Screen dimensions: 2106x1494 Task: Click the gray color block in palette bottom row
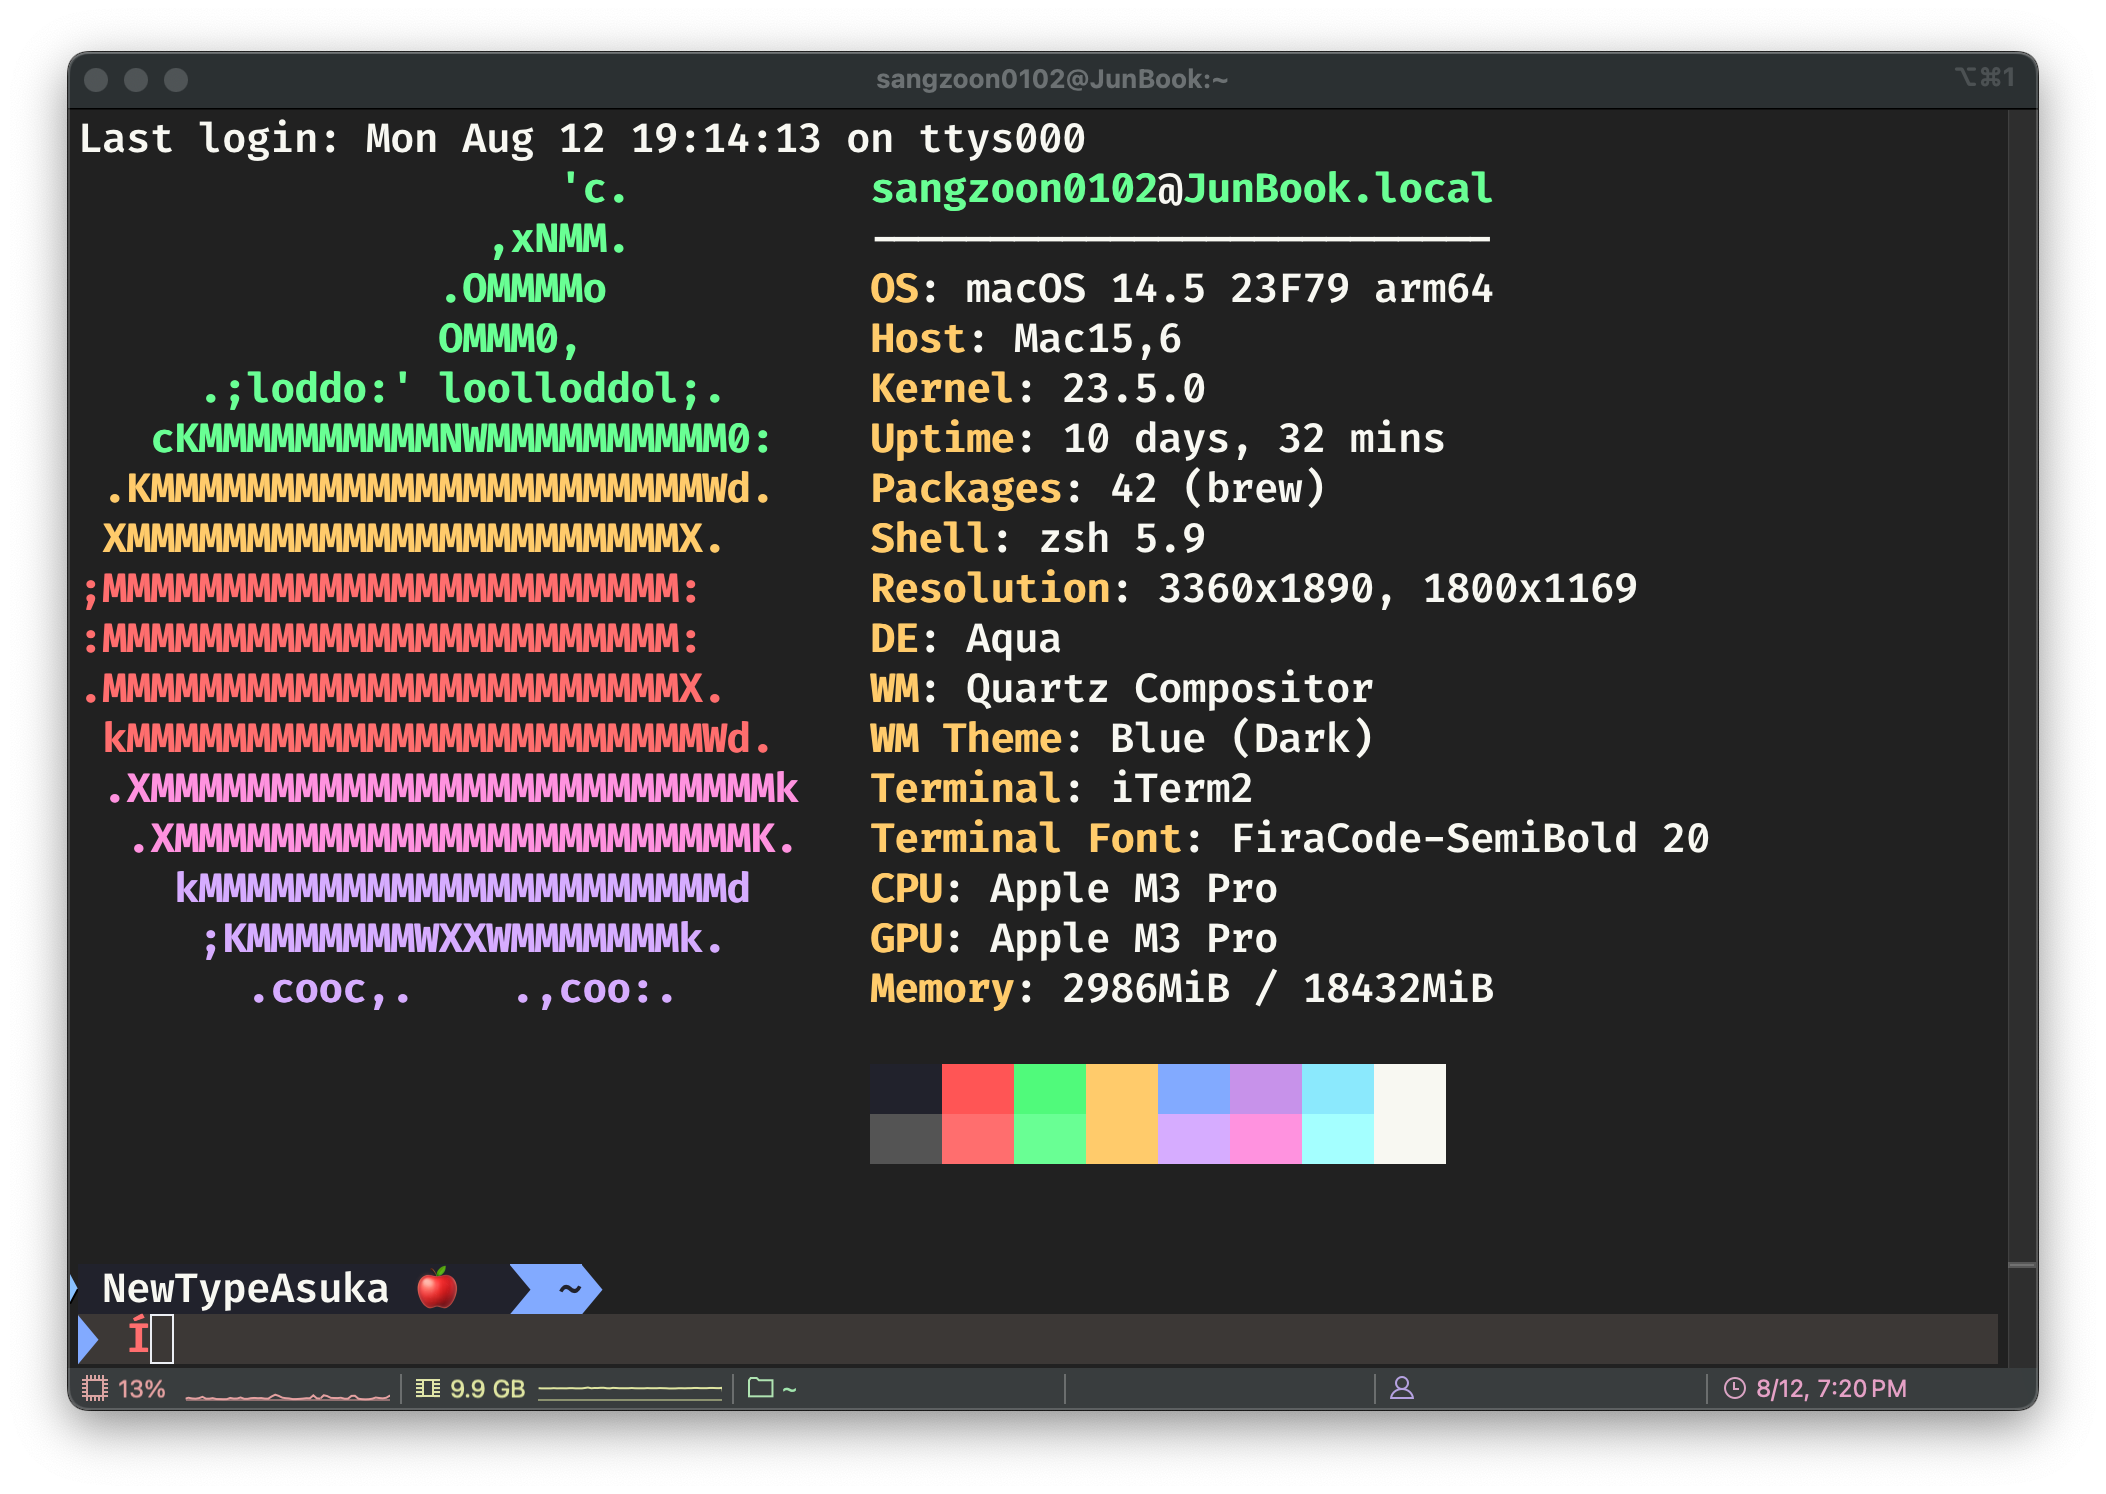pyautogui.click(x=906, y=1139)
